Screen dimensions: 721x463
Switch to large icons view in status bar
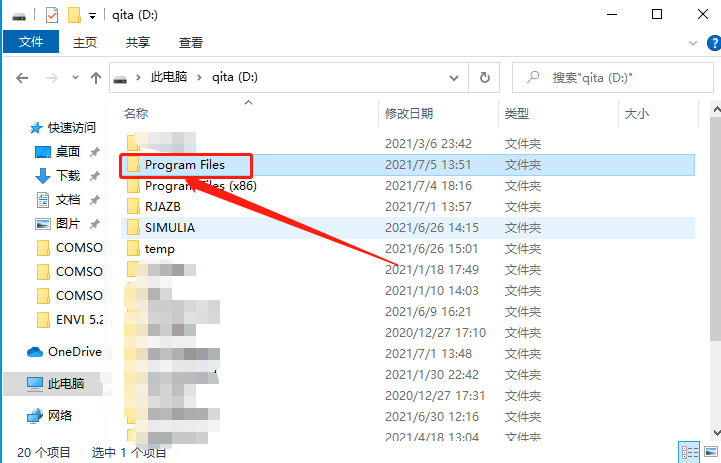(x=711, y=452)
